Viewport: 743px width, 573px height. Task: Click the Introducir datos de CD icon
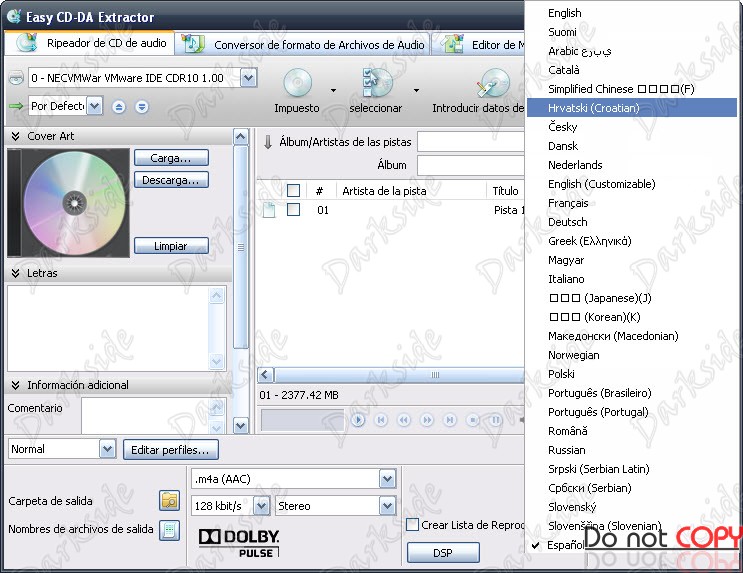[493, 83]
